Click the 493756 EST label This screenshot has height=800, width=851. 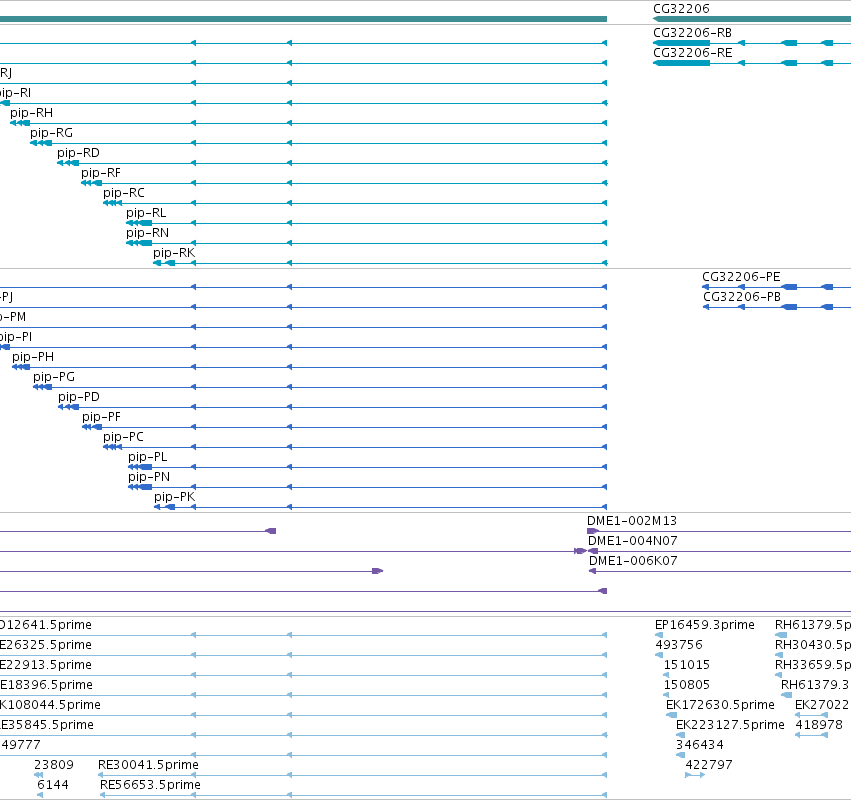tap(679, 645)
